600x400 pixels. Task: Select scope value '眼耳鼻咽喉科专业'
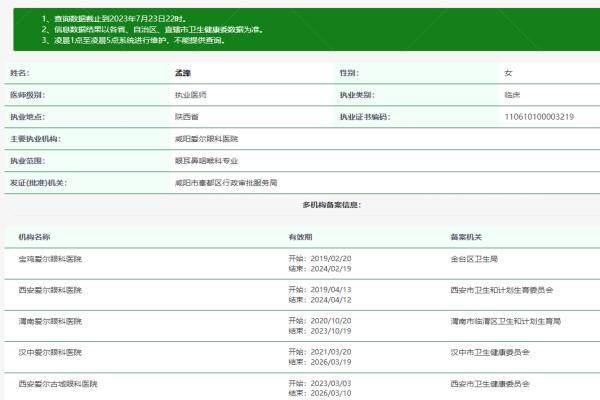click(206, 161)
